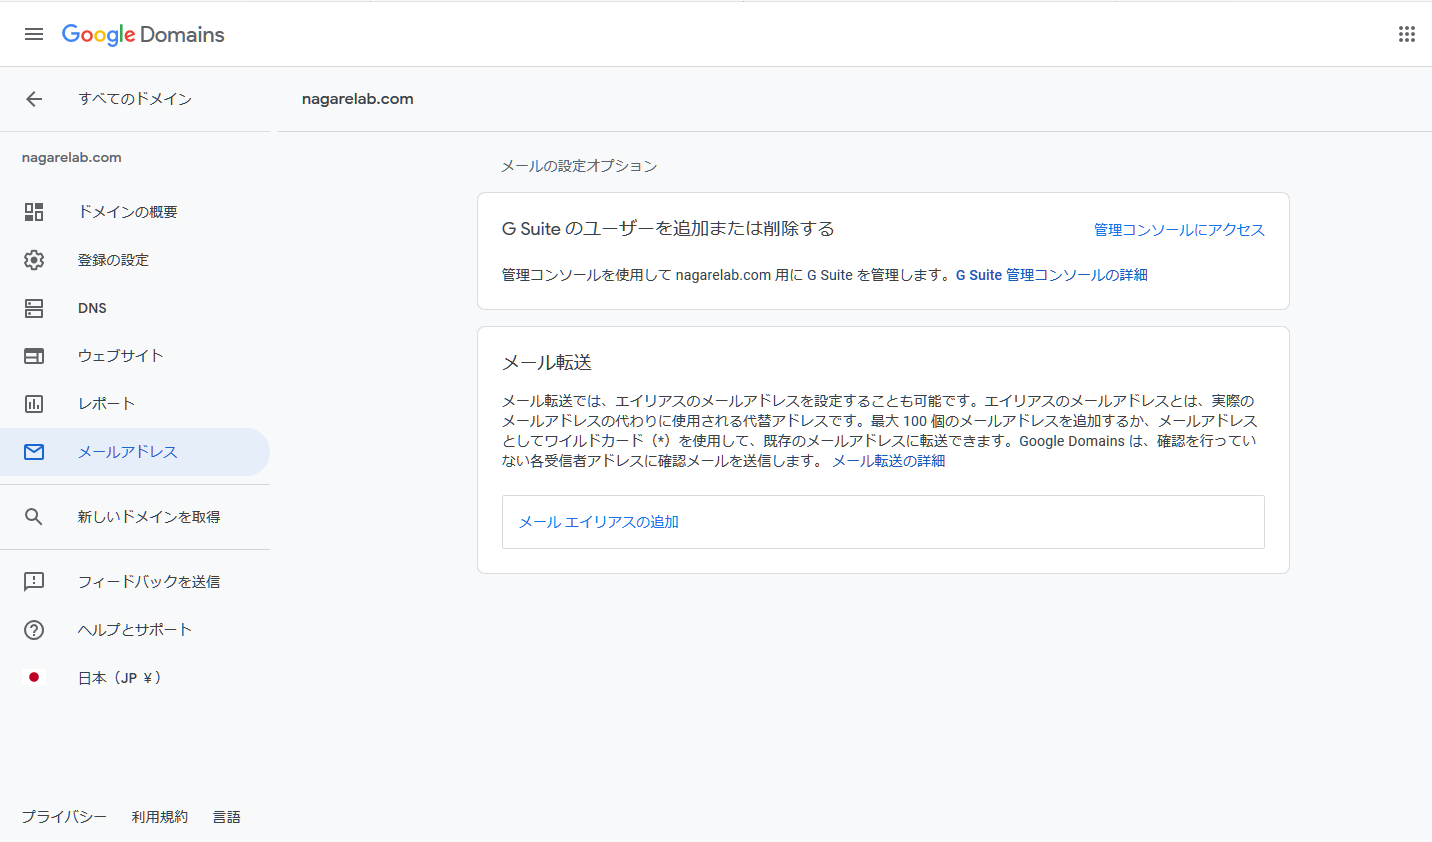Click G Suite のユーザーを追加または削除する heading

click(668, 229)
